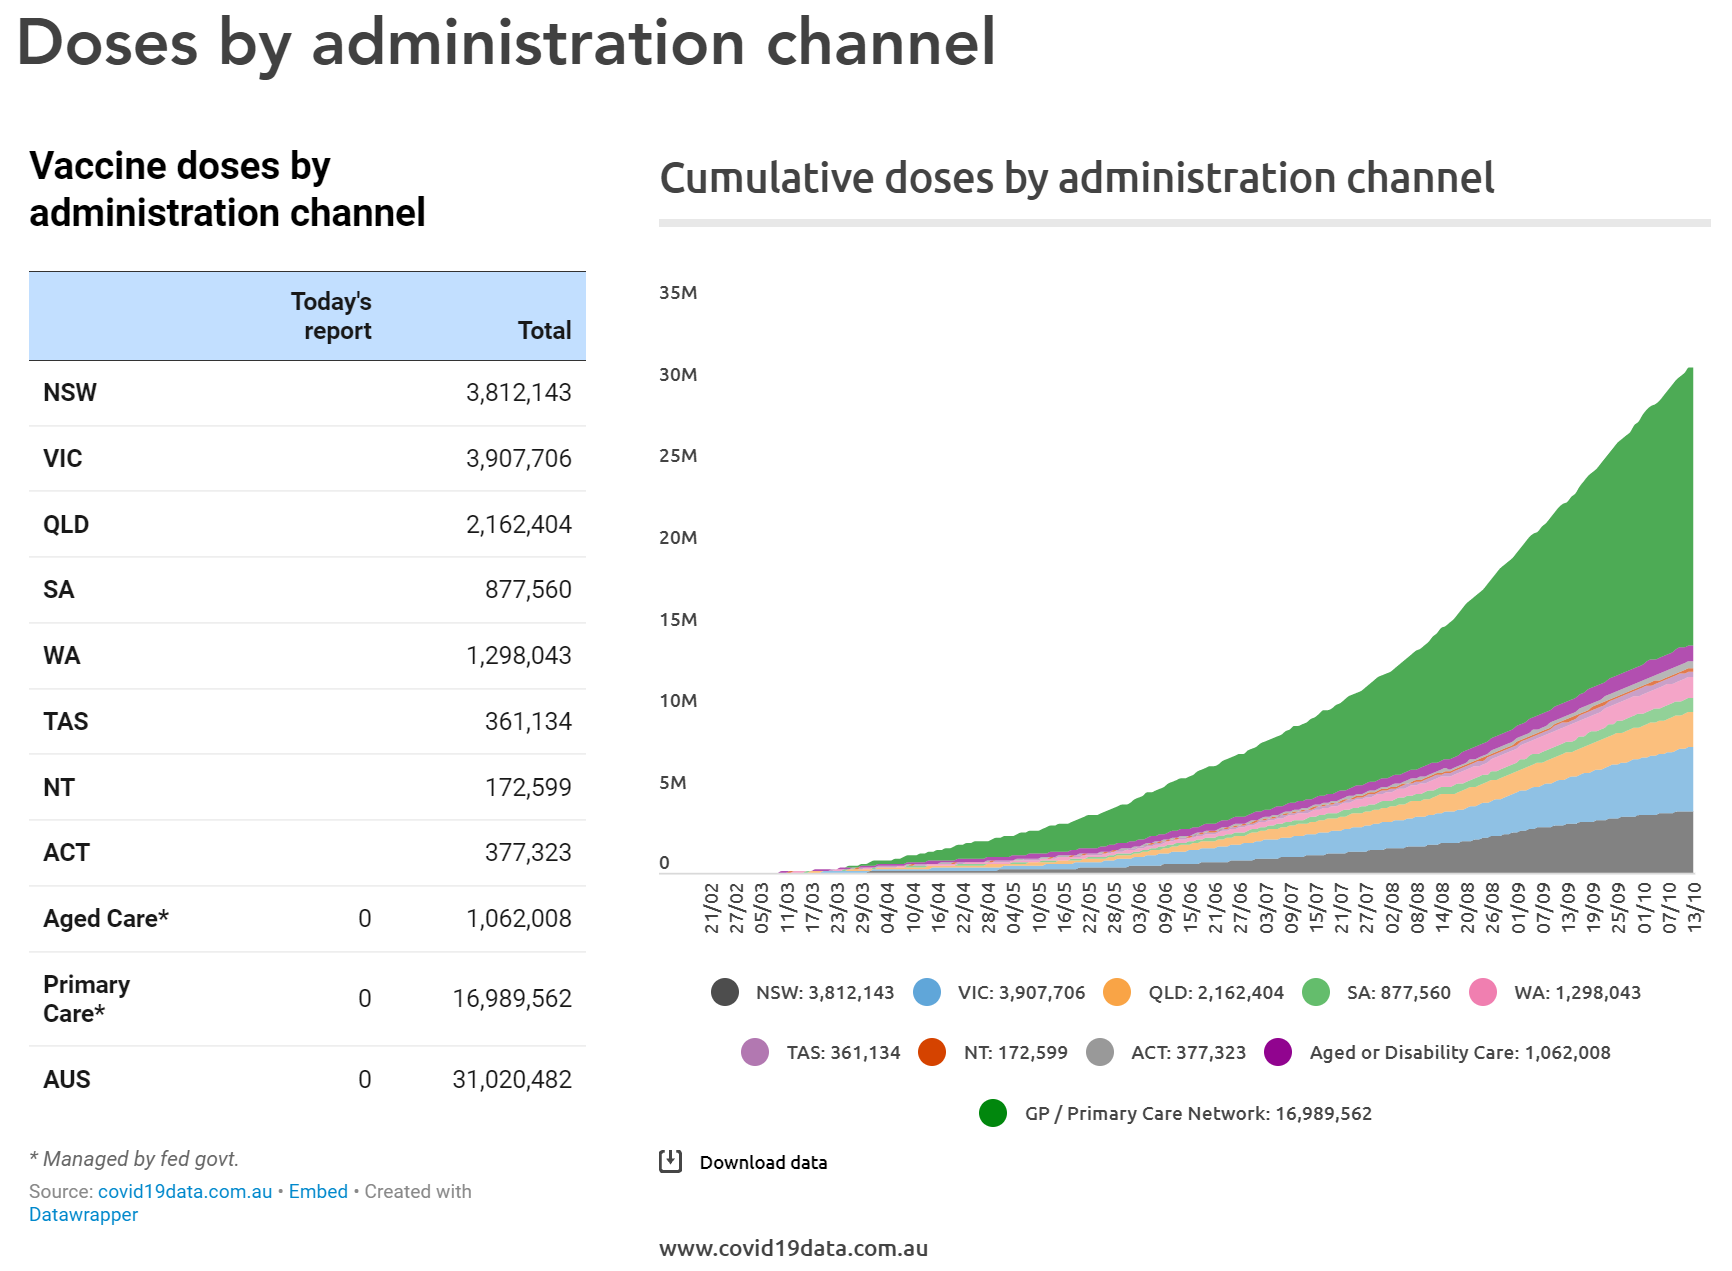Screen dimensions: 1732x1271
Task: Click the NSW dark gray legend dot
Action: 725,992
